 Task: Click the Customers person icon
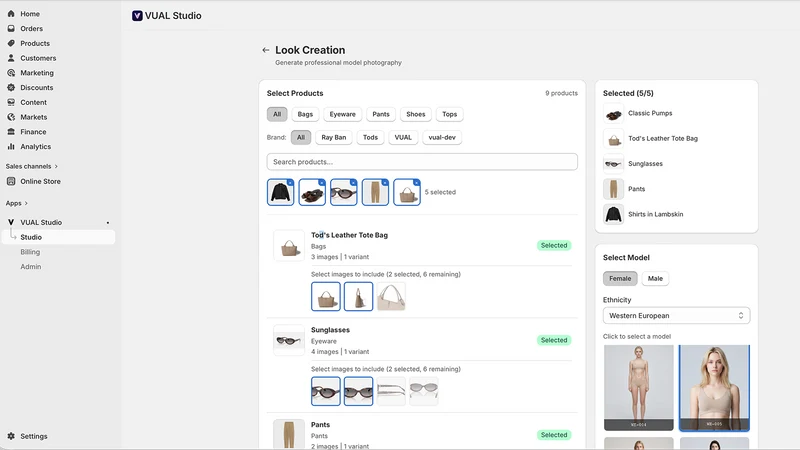(x=11, y=58)
